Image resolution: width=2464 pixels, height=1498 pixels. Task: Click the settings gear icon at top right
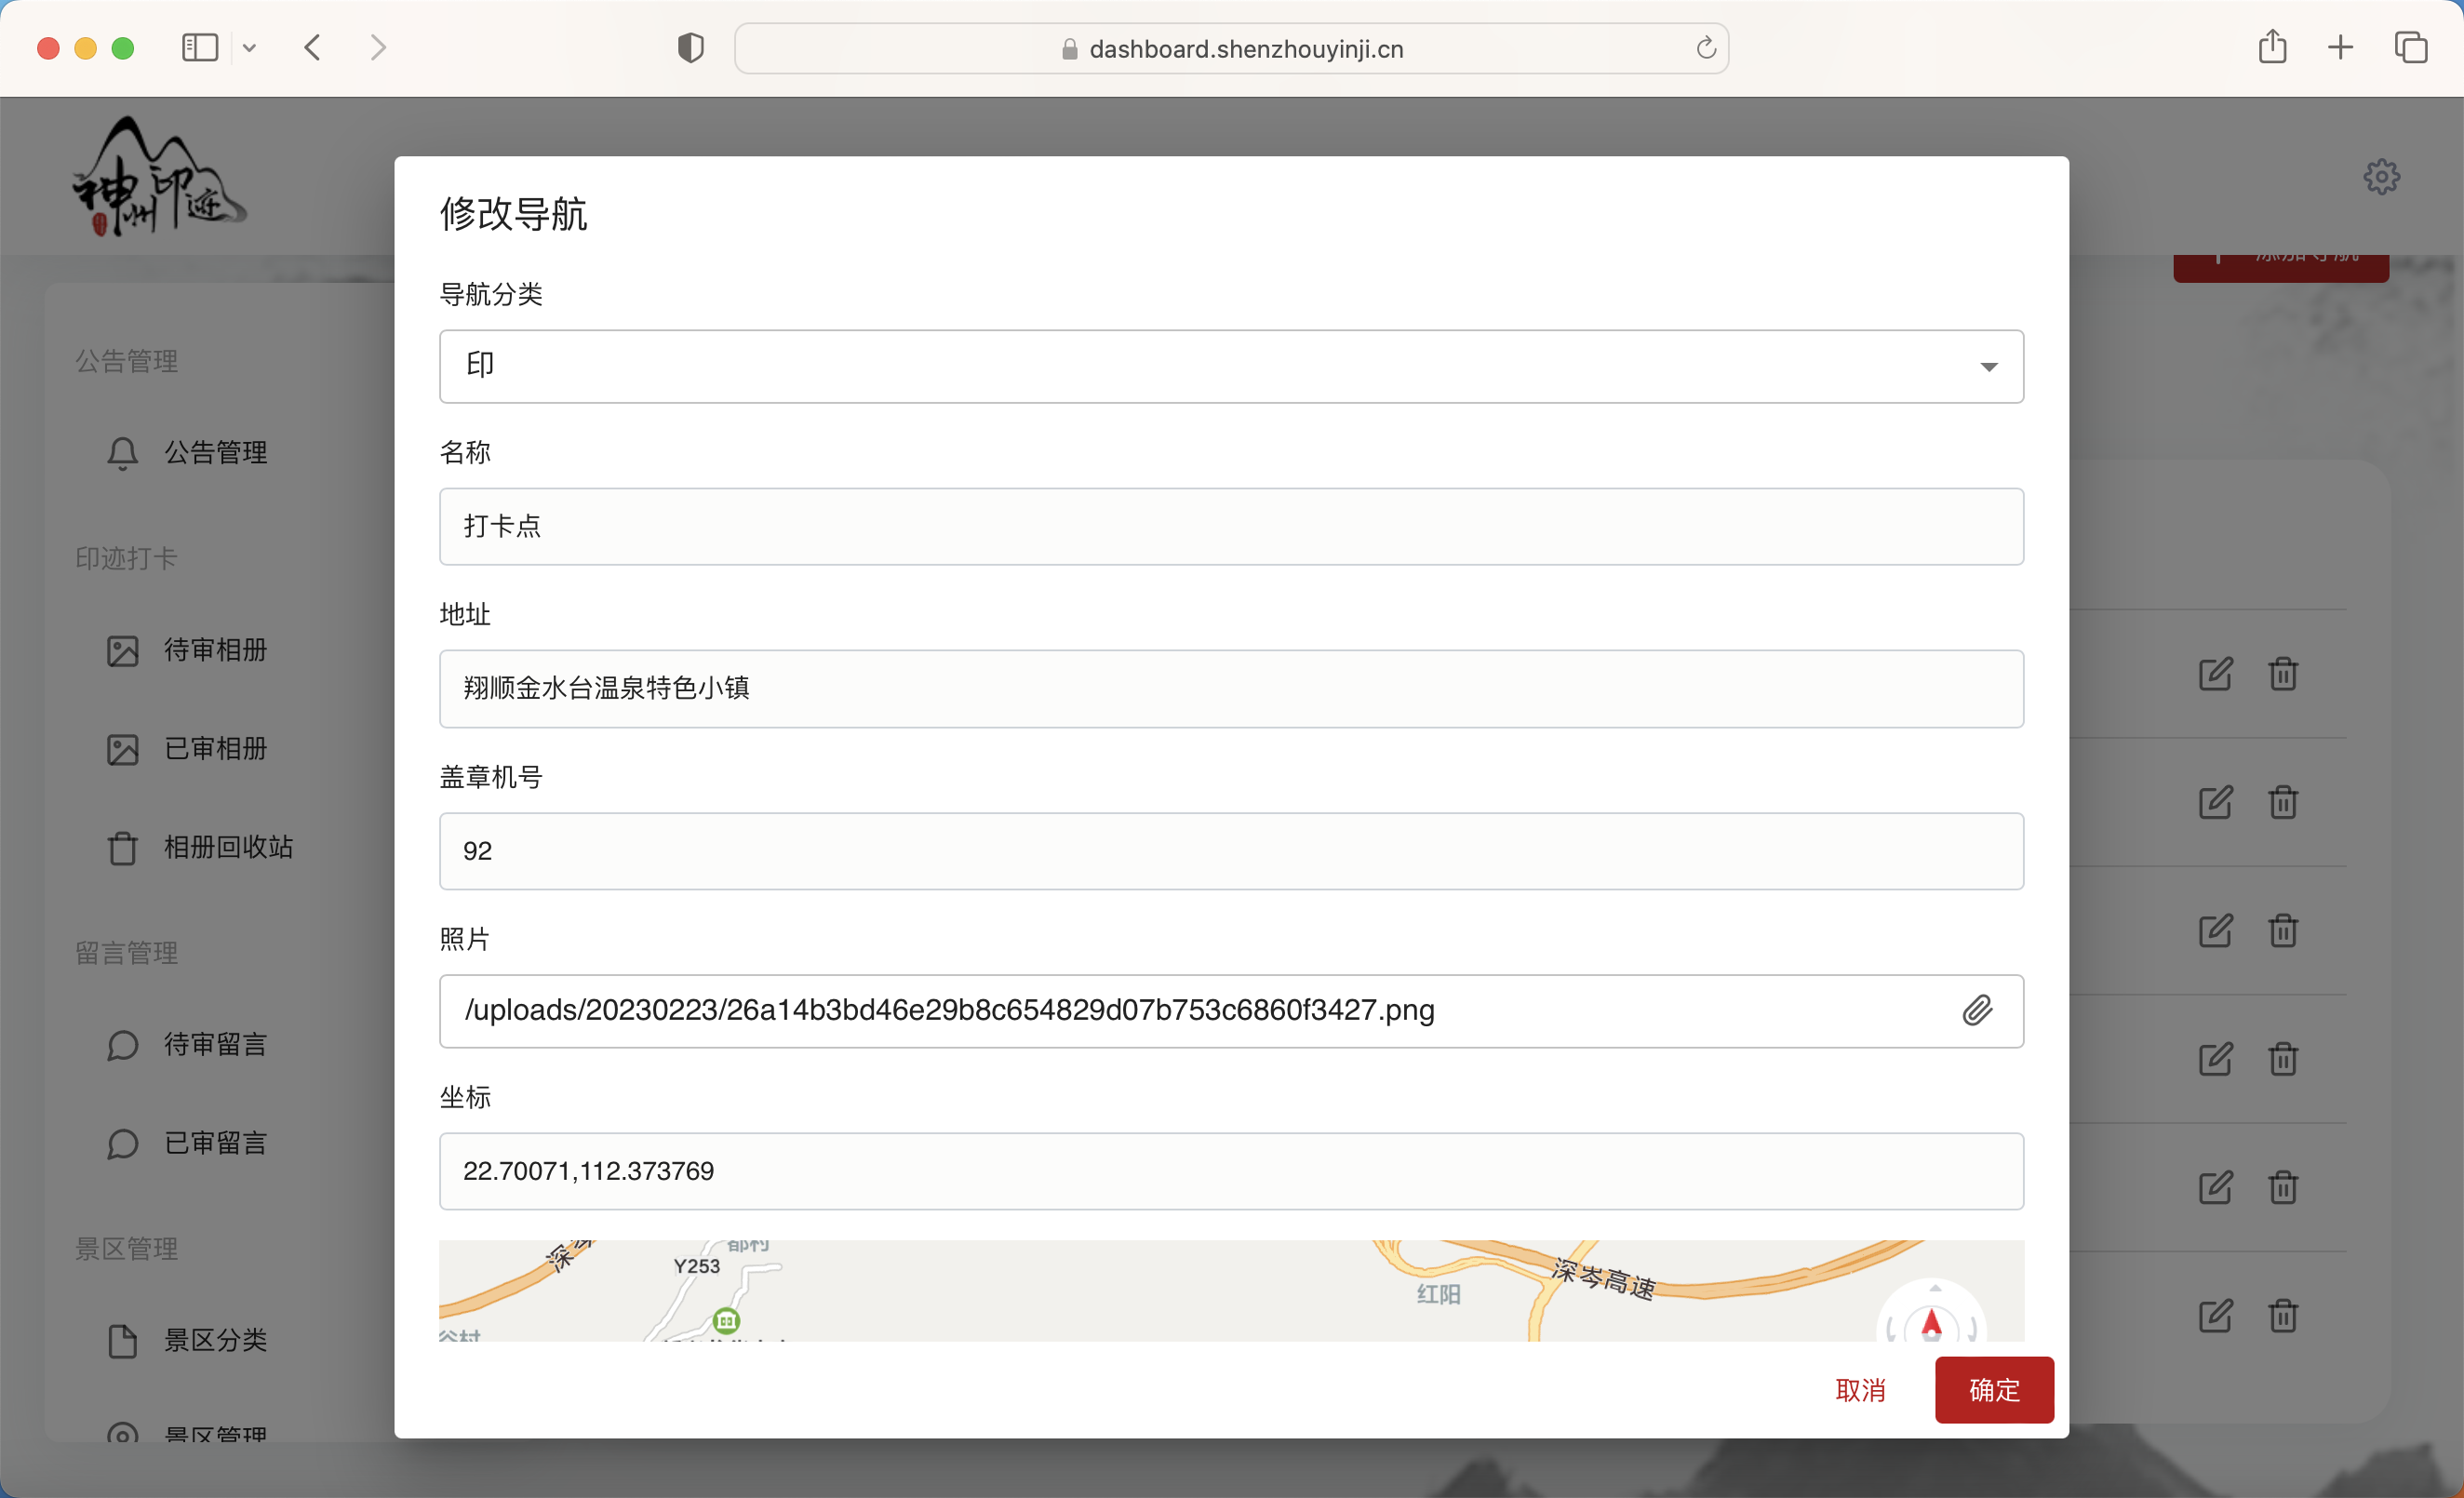(x=2381, y=177)
